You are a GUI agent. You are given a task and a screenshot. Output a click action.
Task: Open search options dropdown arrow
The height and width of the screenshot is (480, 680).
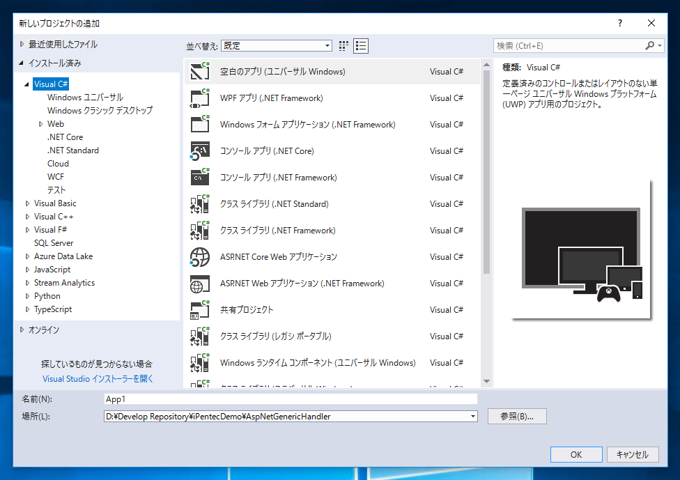tap(660, 46)
